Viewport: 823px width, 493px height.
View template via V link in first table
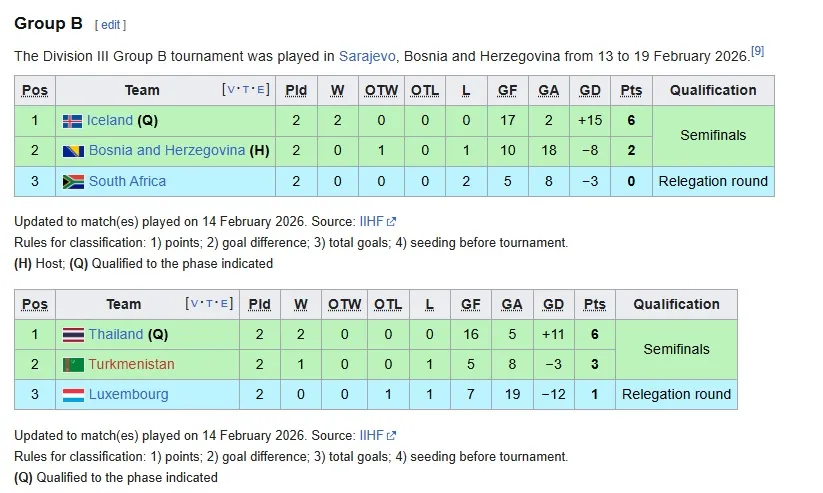232,90
